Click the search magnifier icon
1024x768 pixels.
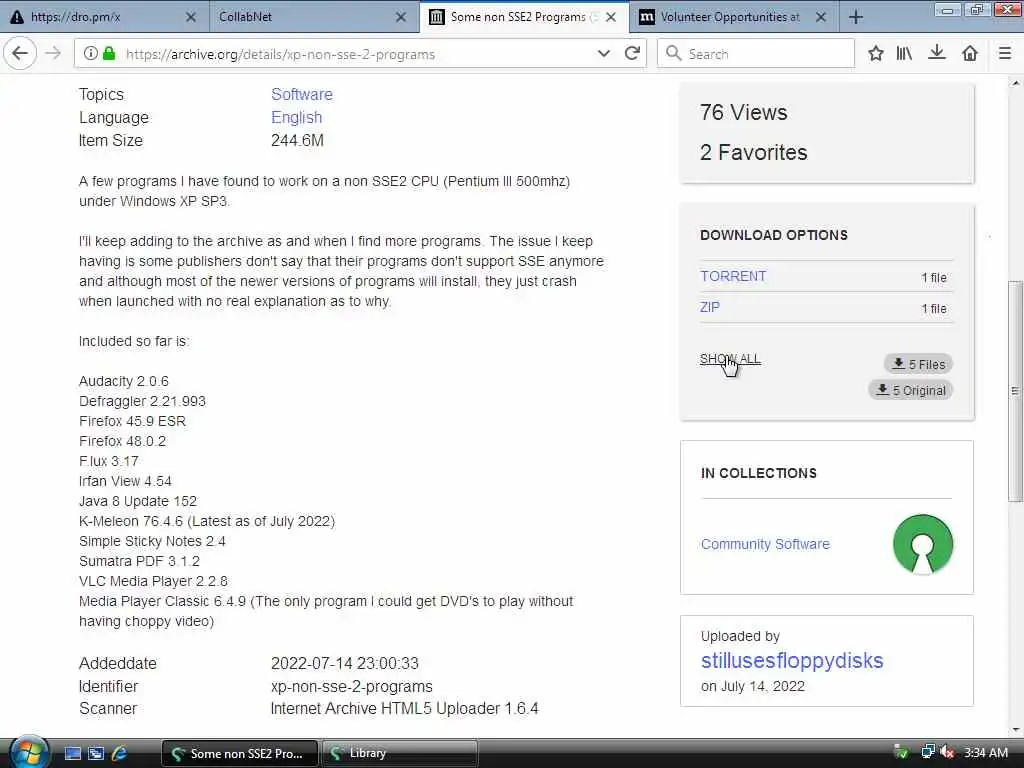coord(673,54)
